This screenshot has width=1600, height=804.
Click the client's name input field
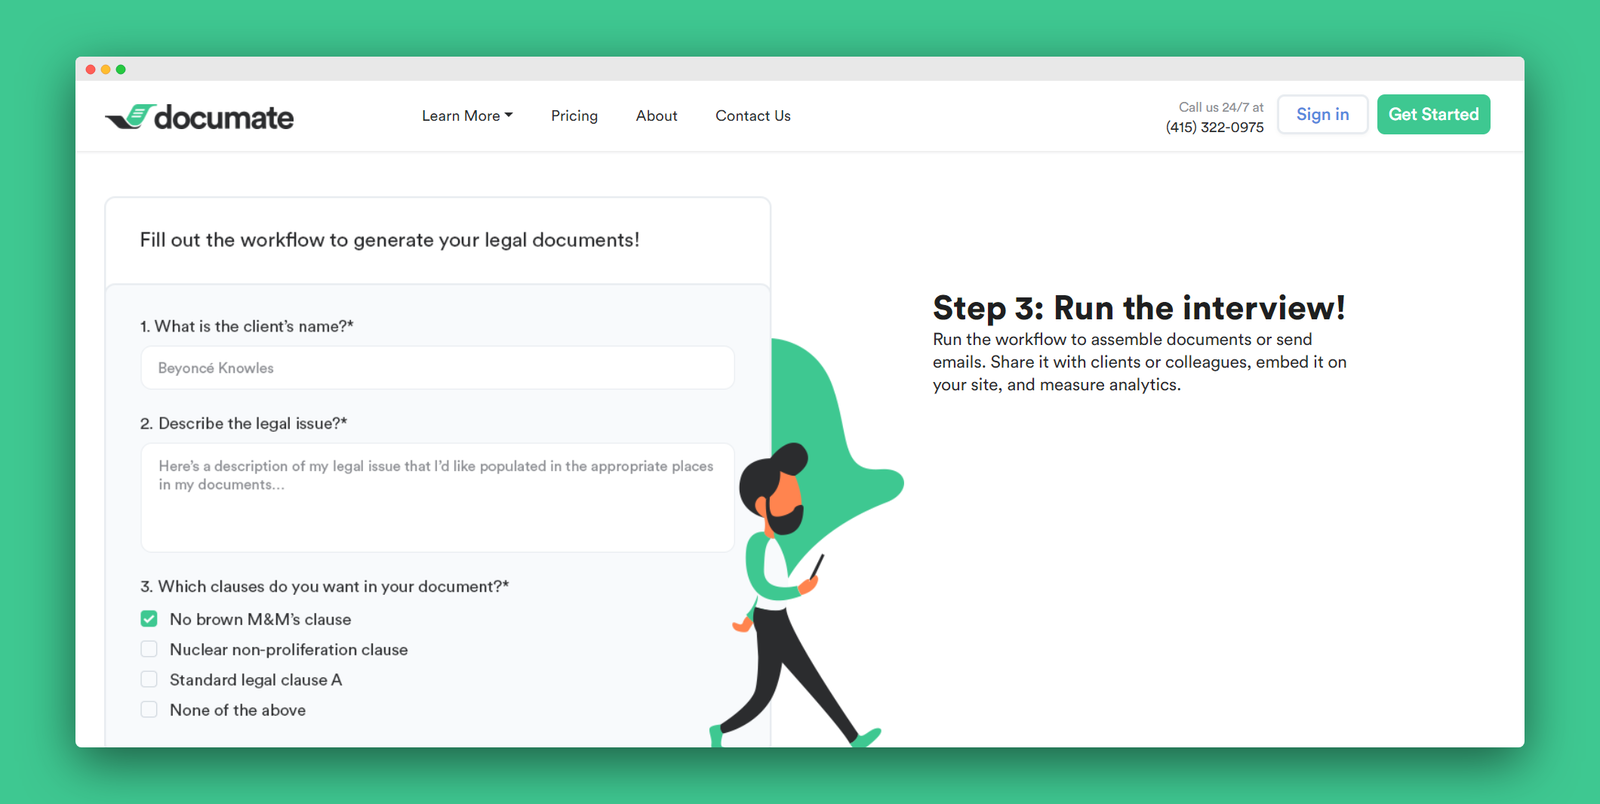tap(438, 368)
